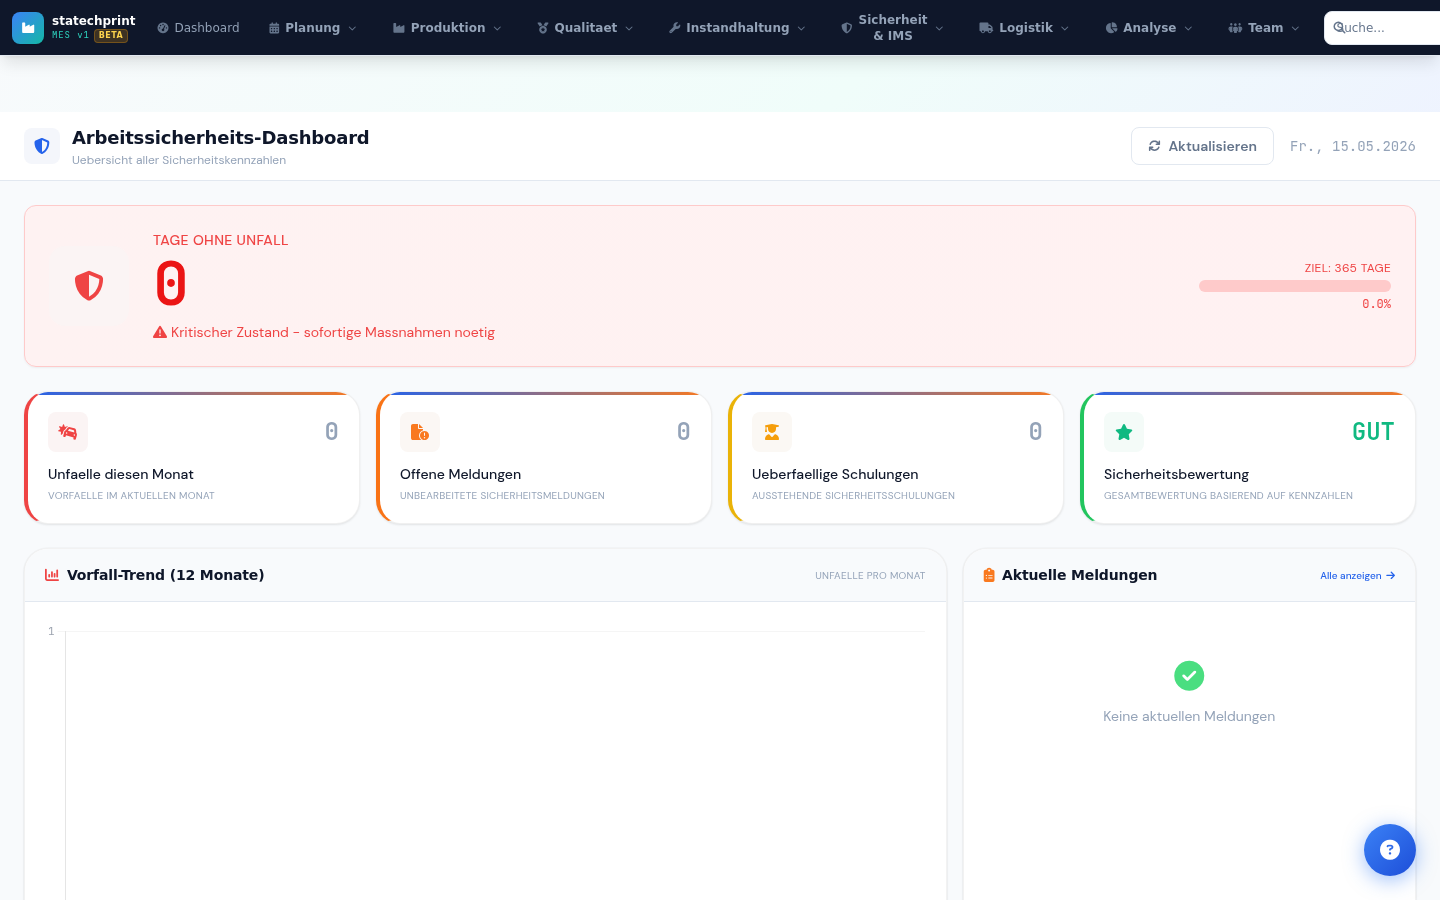
Task: Click the Team people icon
Action: 1235,28
